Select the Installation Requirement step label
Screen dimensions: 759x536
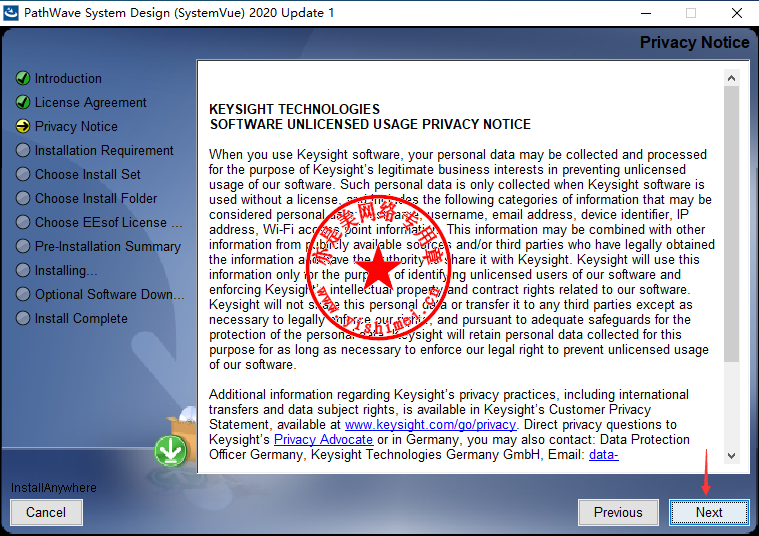point(104,151)
